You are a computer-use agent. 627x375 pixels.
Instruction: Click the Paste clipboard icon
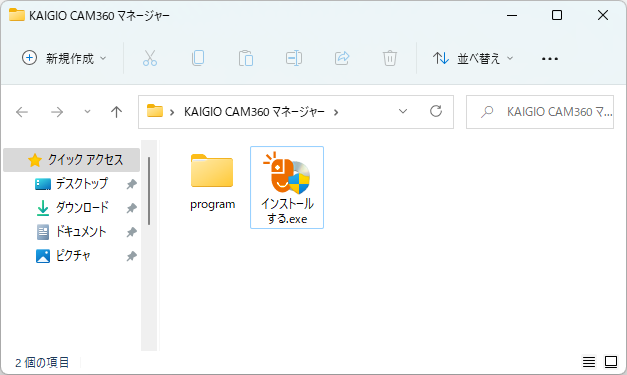click(x=246, y=58)
